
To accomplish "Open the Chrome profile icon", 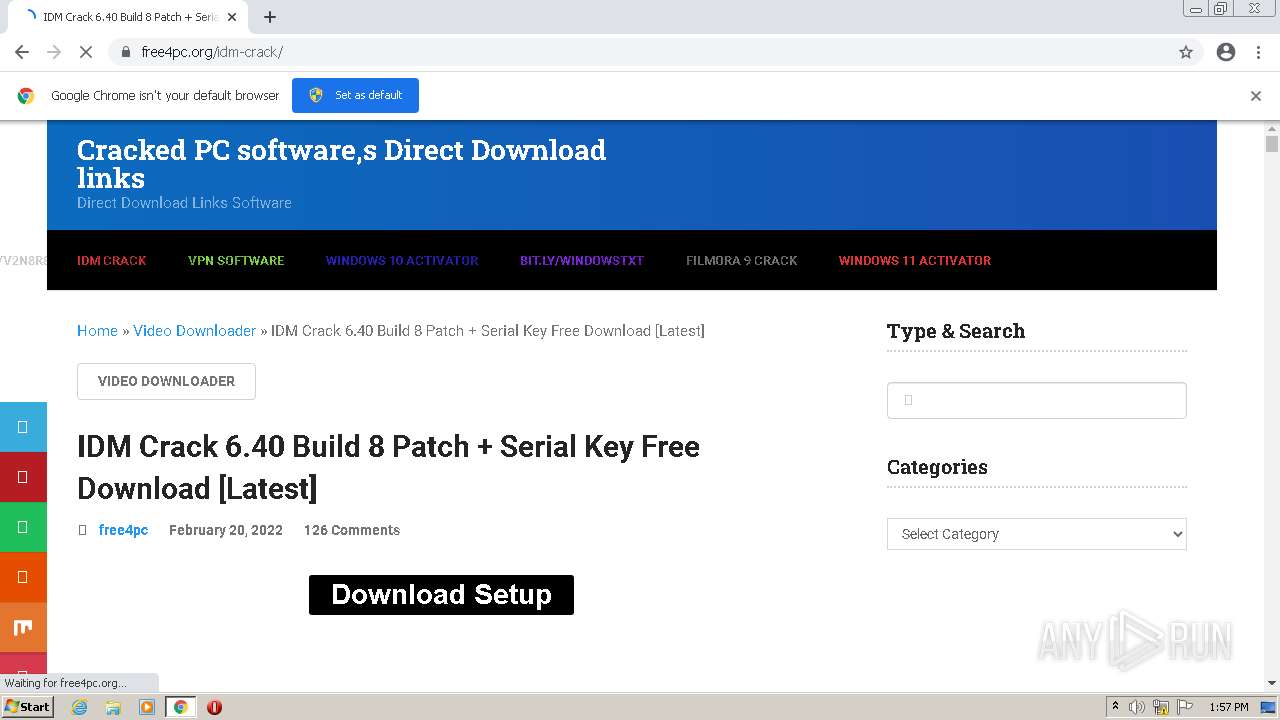I will [x=1226, y=52].
